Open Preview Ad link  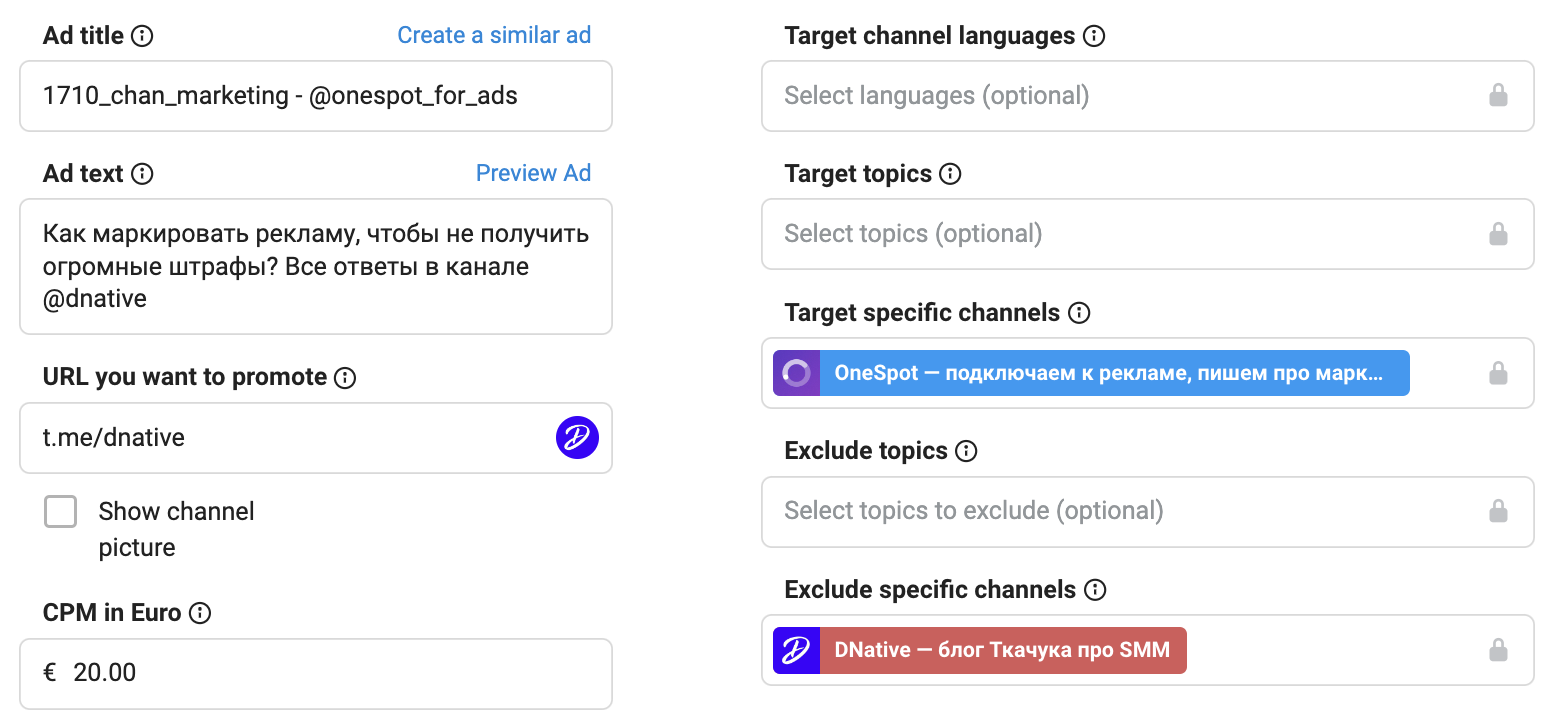[x=533, y=173]
